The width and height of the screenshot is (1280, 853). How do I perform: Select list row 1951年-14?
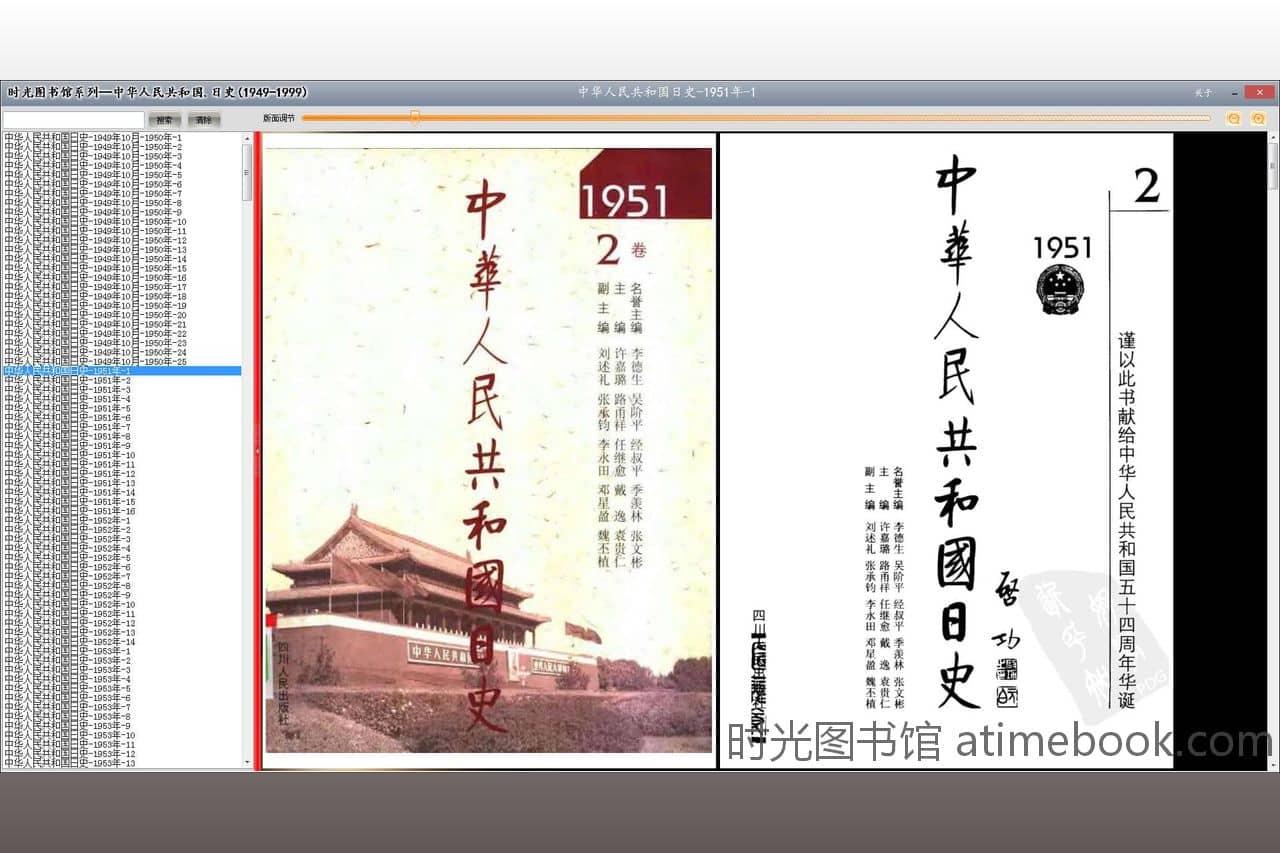(x=121, y=492)
